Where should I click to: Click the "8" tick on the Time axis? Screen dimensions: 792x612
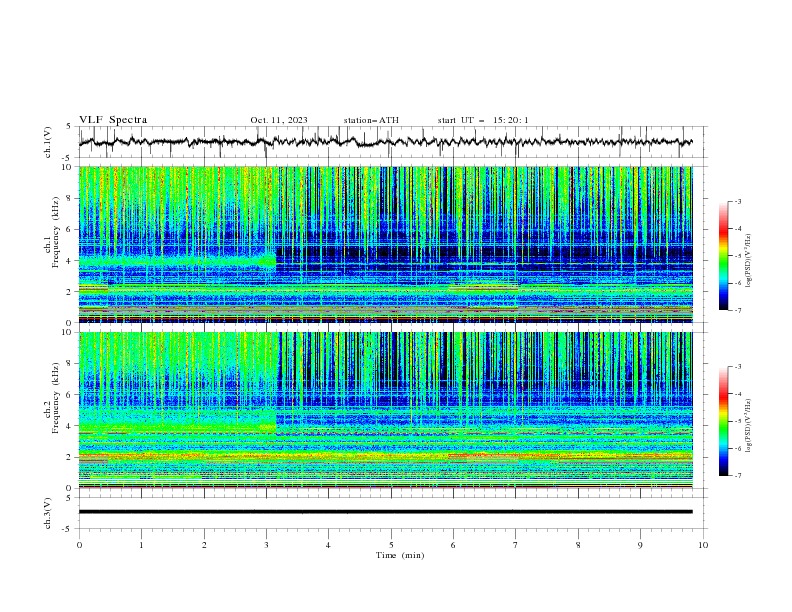tap(578, 545)
